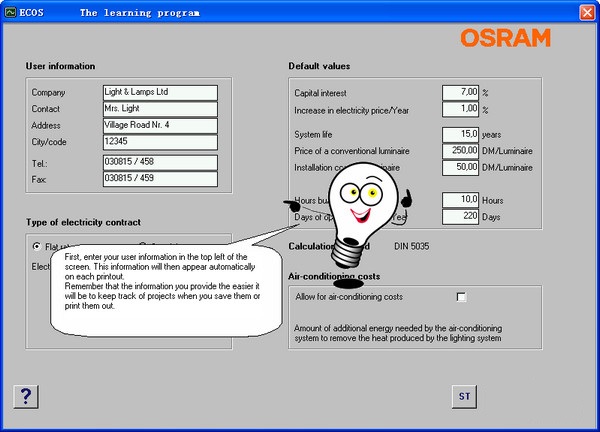Click the User information heading

click(x=60, y=66)
